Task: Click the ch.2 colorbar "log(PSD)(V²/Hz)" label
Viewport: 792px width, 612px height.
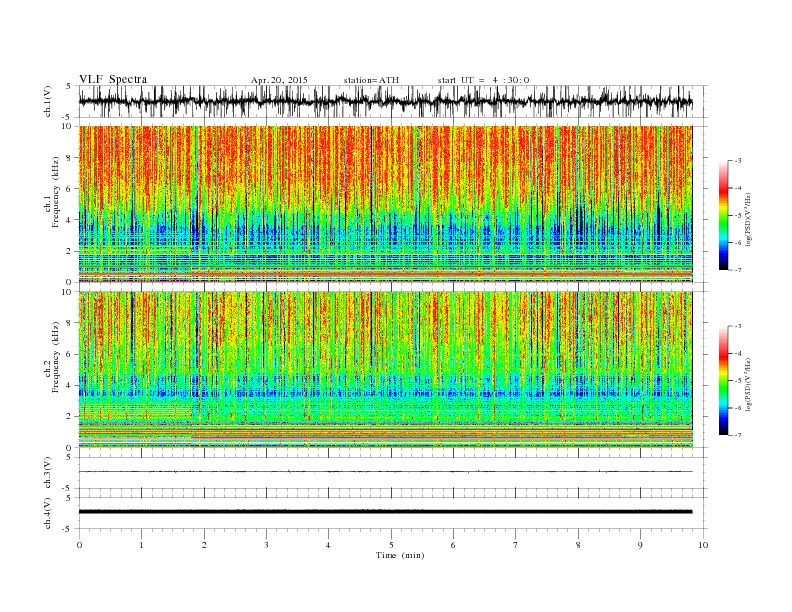Action: 750,384
